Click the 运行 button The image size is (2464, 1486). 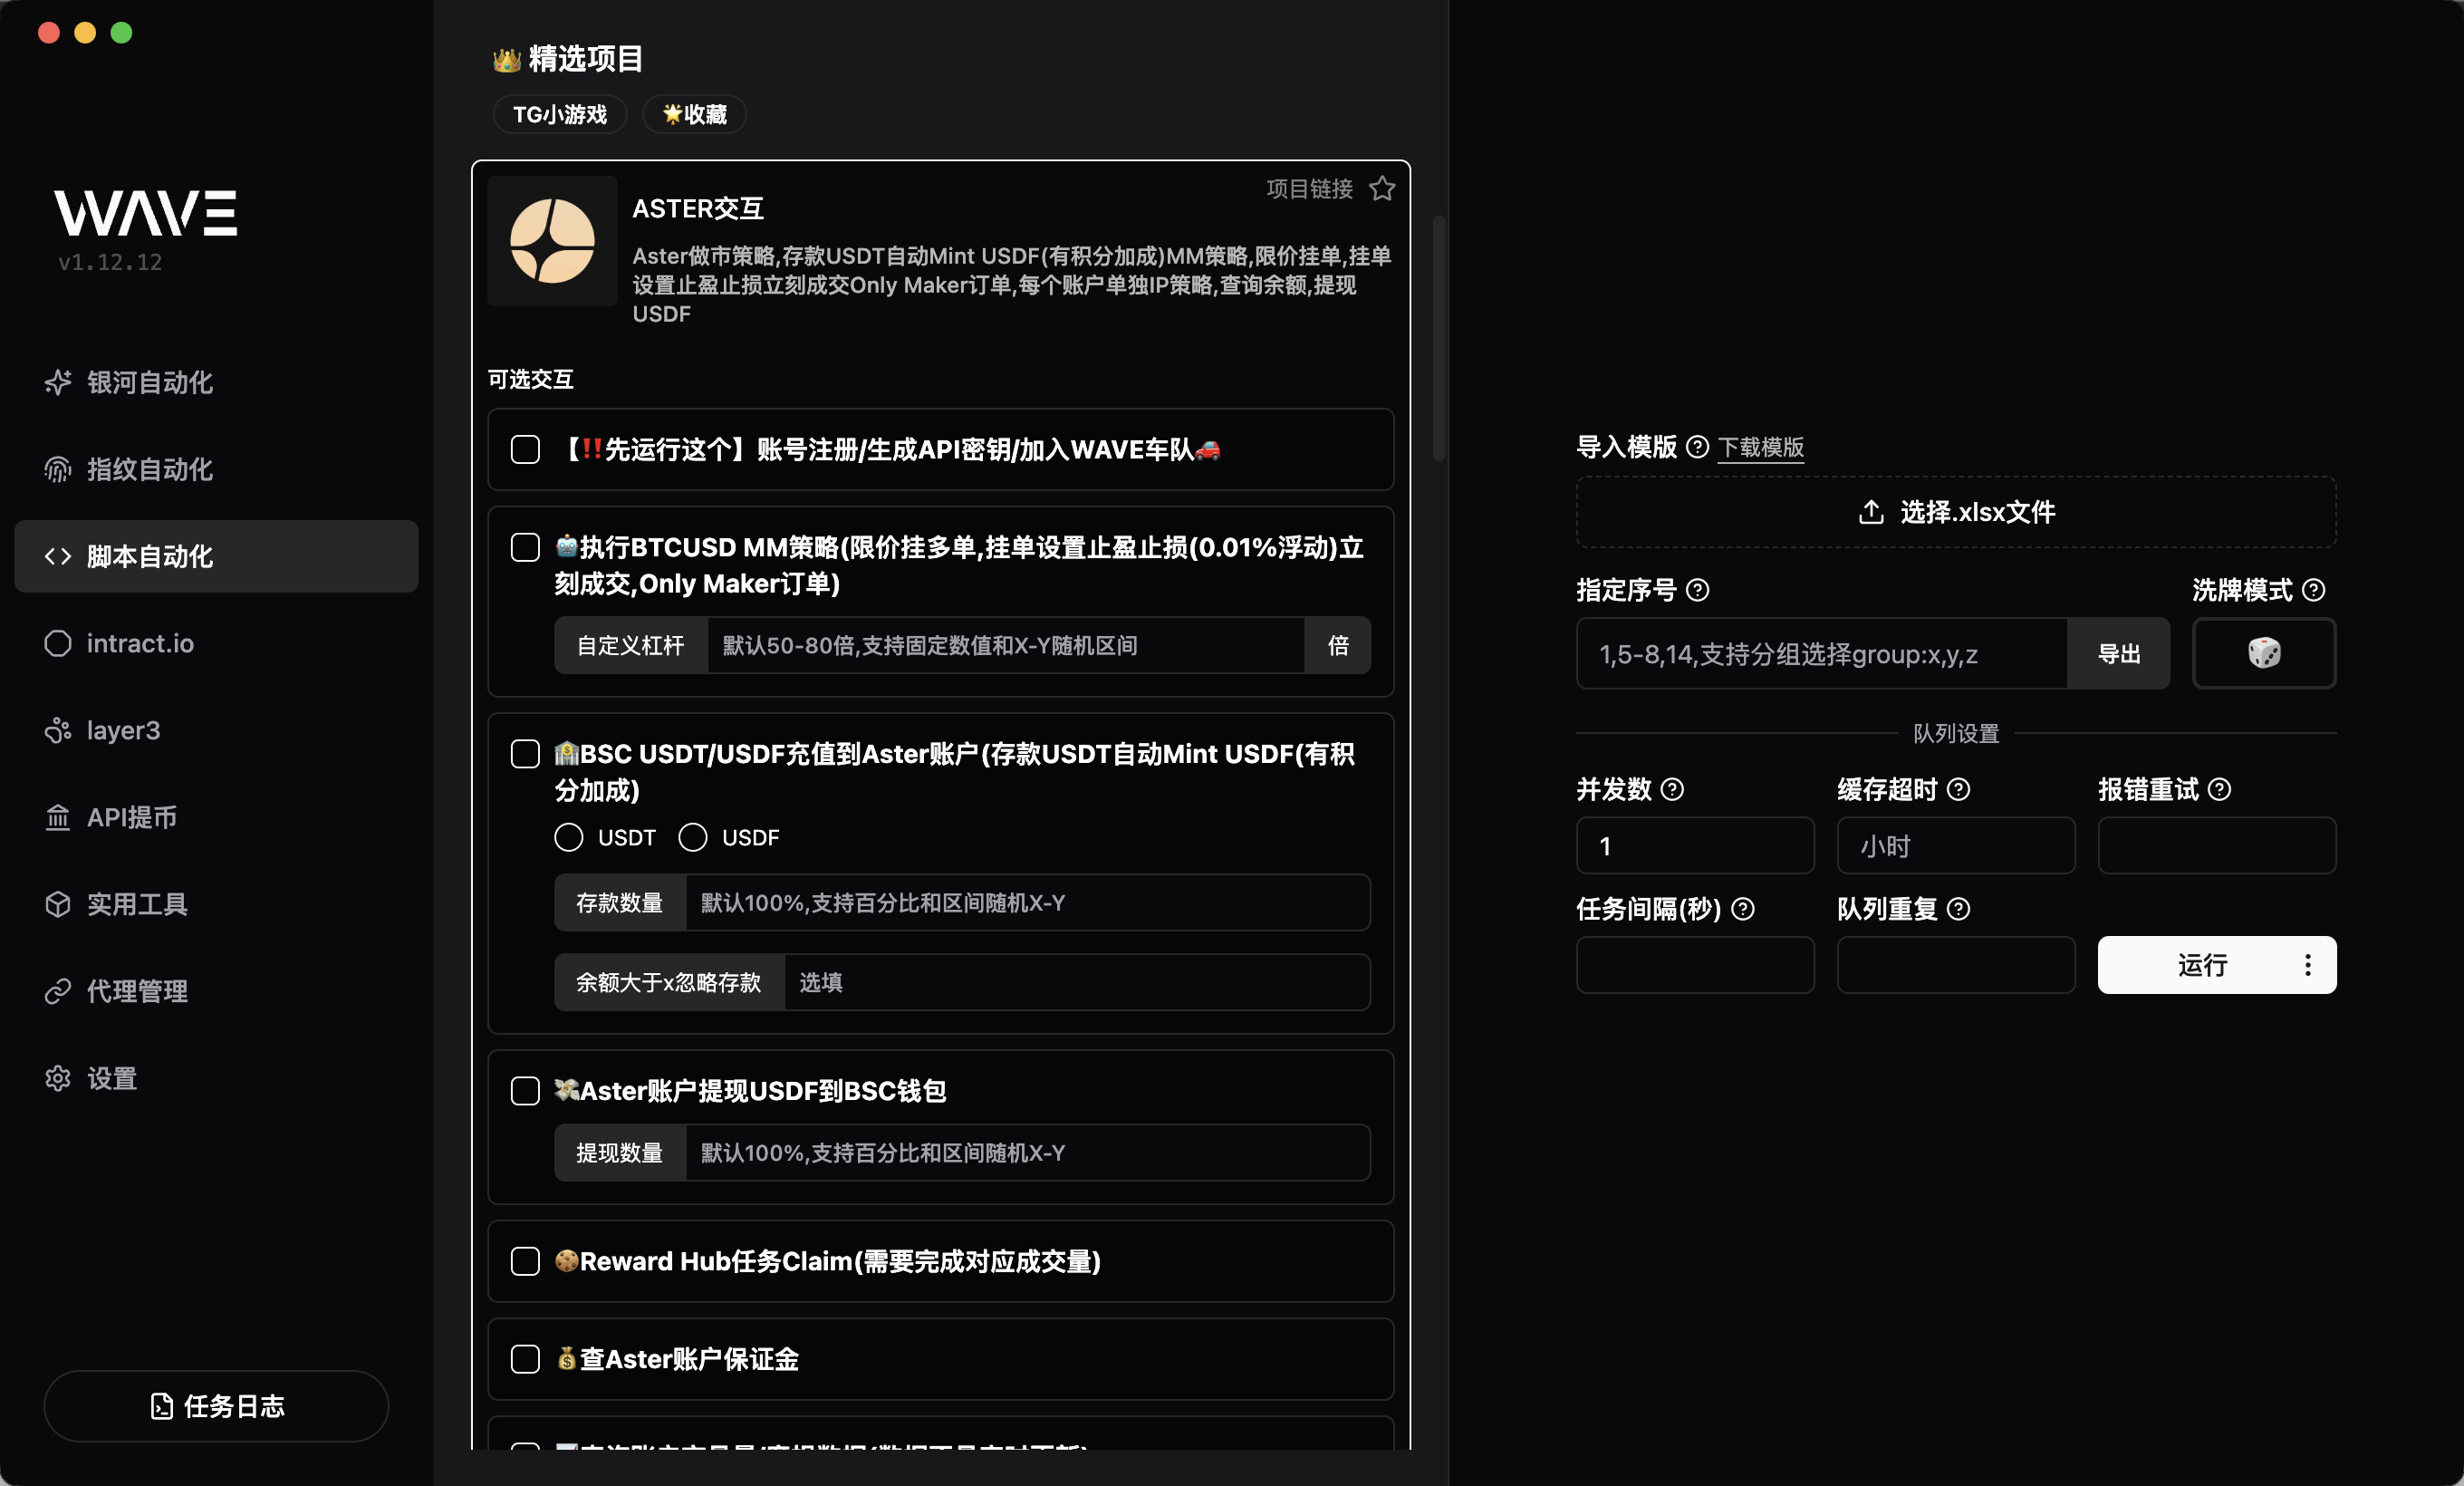[2205, 964]
